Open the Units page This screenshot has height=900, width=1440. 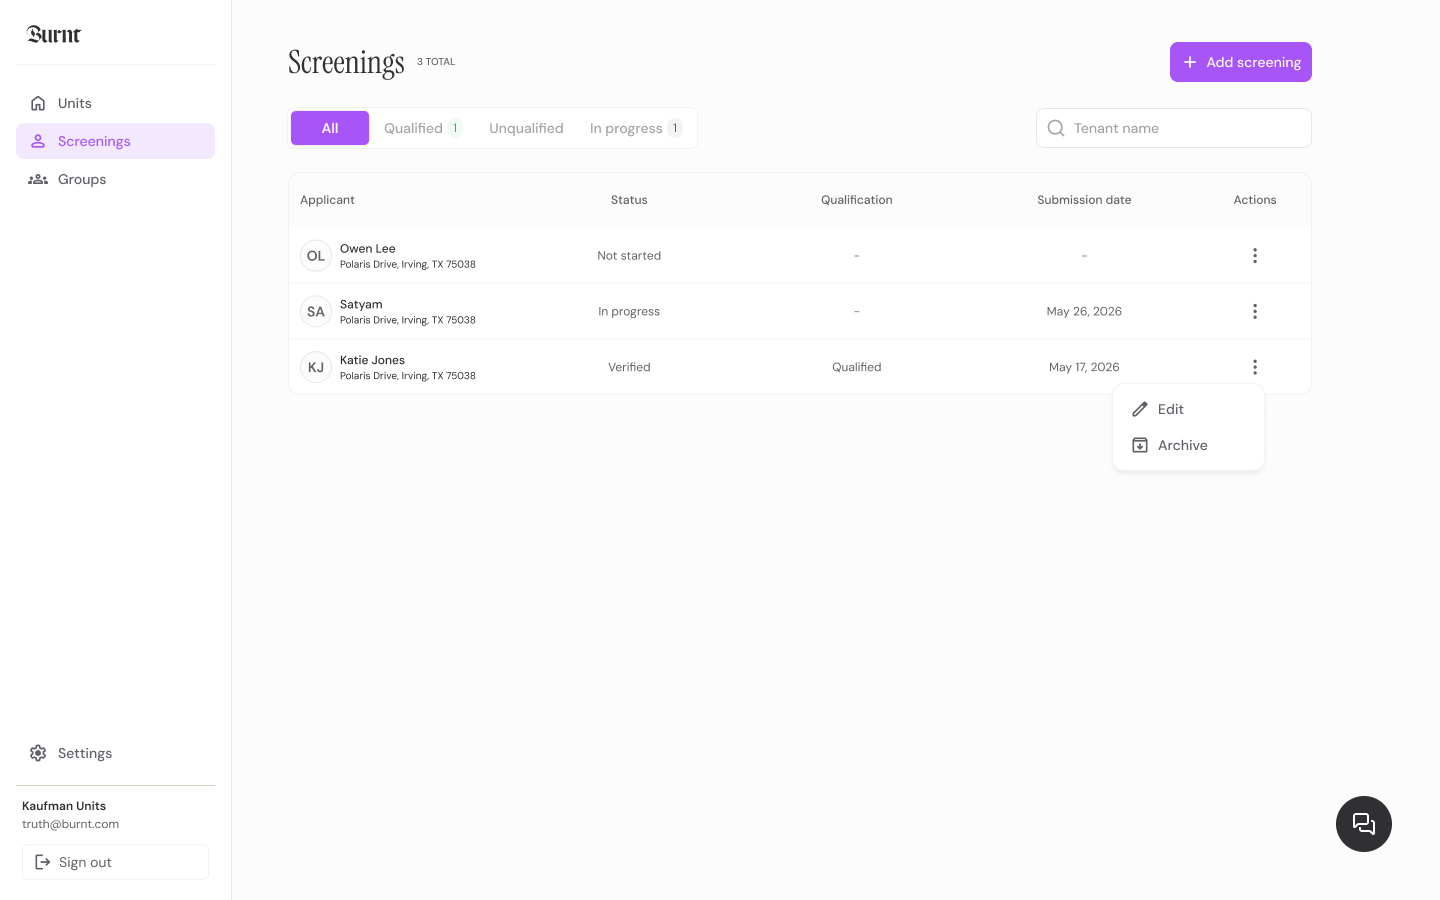point(115,103)
